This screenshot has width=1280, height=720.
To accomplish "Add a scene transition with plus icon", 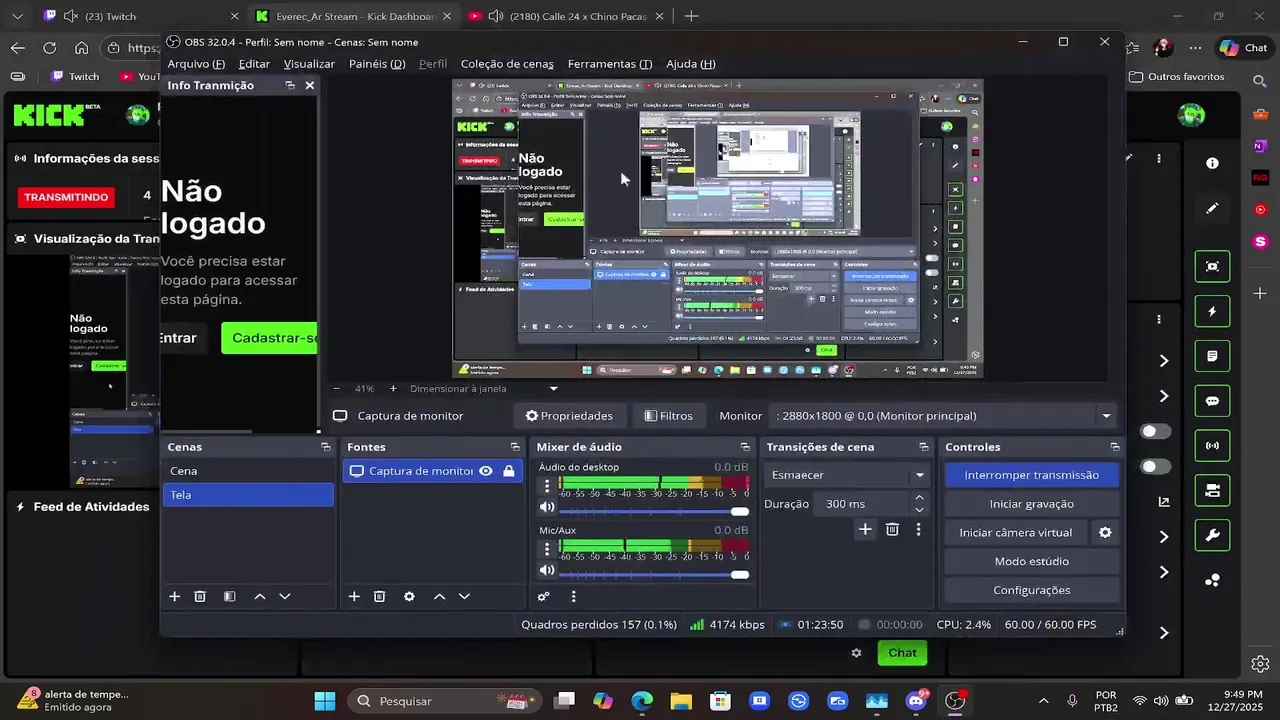I will pos(865,529).
